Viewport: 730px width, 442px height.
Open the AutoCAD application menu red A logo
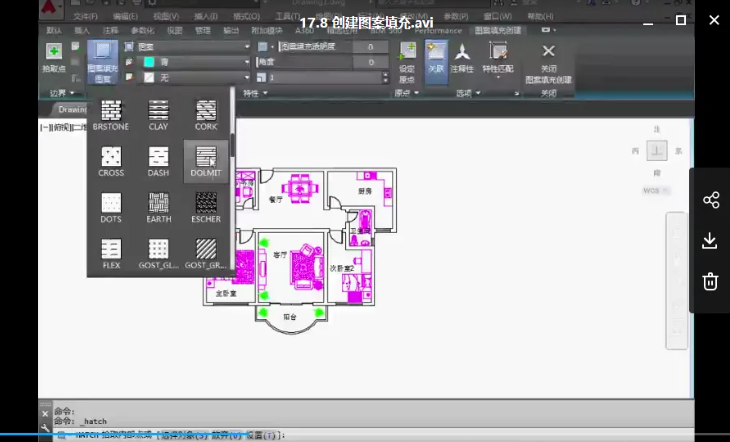click(51, 7)
